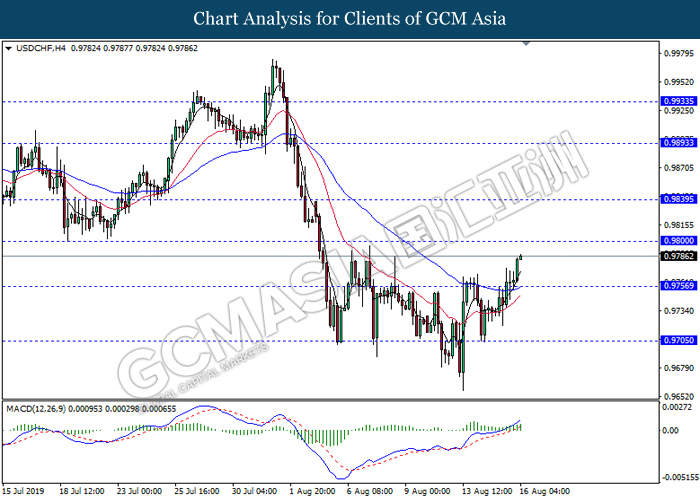Click the MACD scale -0.005155 value
This screenshot has width=700, height=500.
[681, 478]
